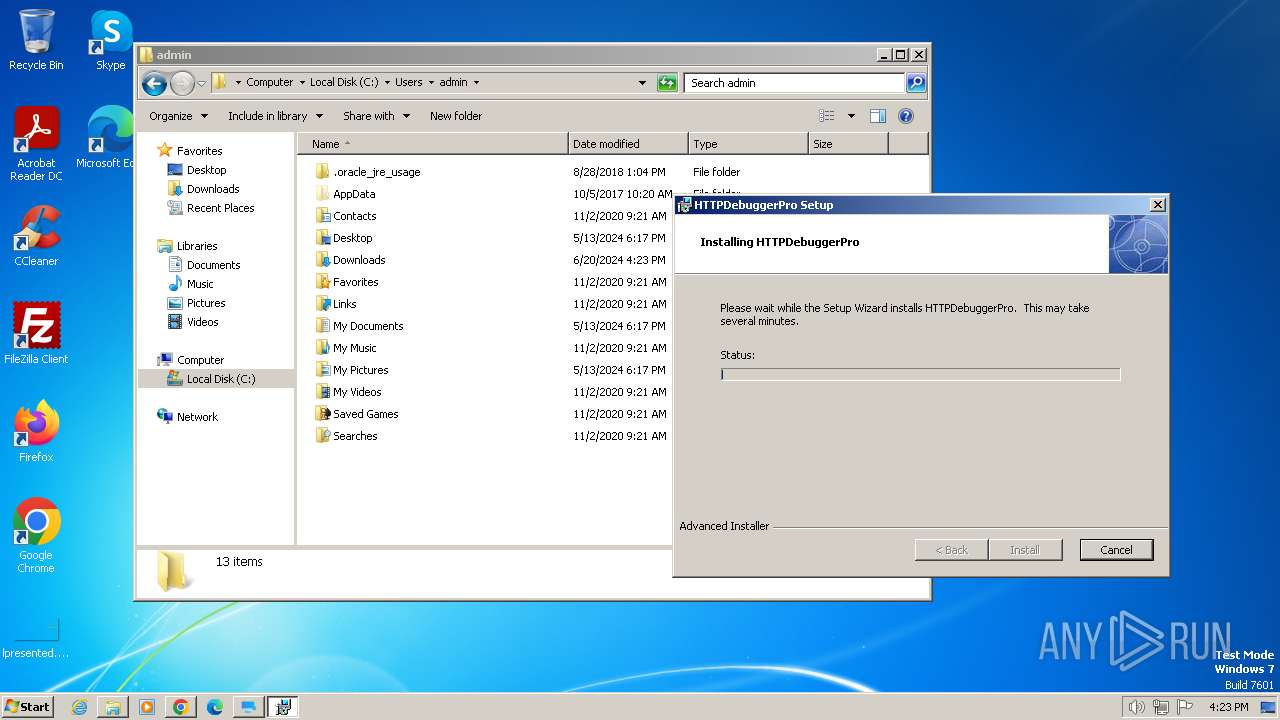Open Windows Media Player taskbar icon
Image resolution: width=1280 pixels, height=720 pixels.
click(x=147, y=707)
